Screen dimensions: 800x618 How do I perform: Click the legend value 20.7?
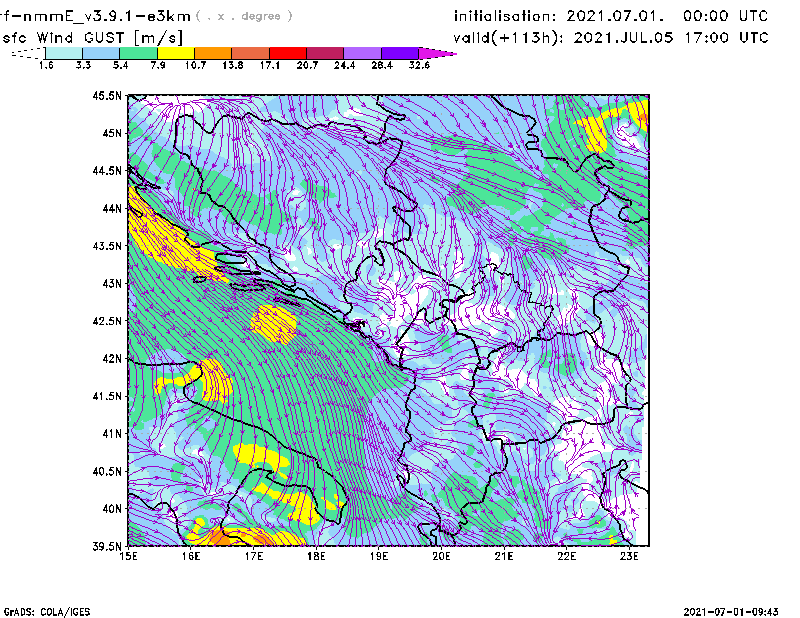pyautogui.click(x=307, y=65)
